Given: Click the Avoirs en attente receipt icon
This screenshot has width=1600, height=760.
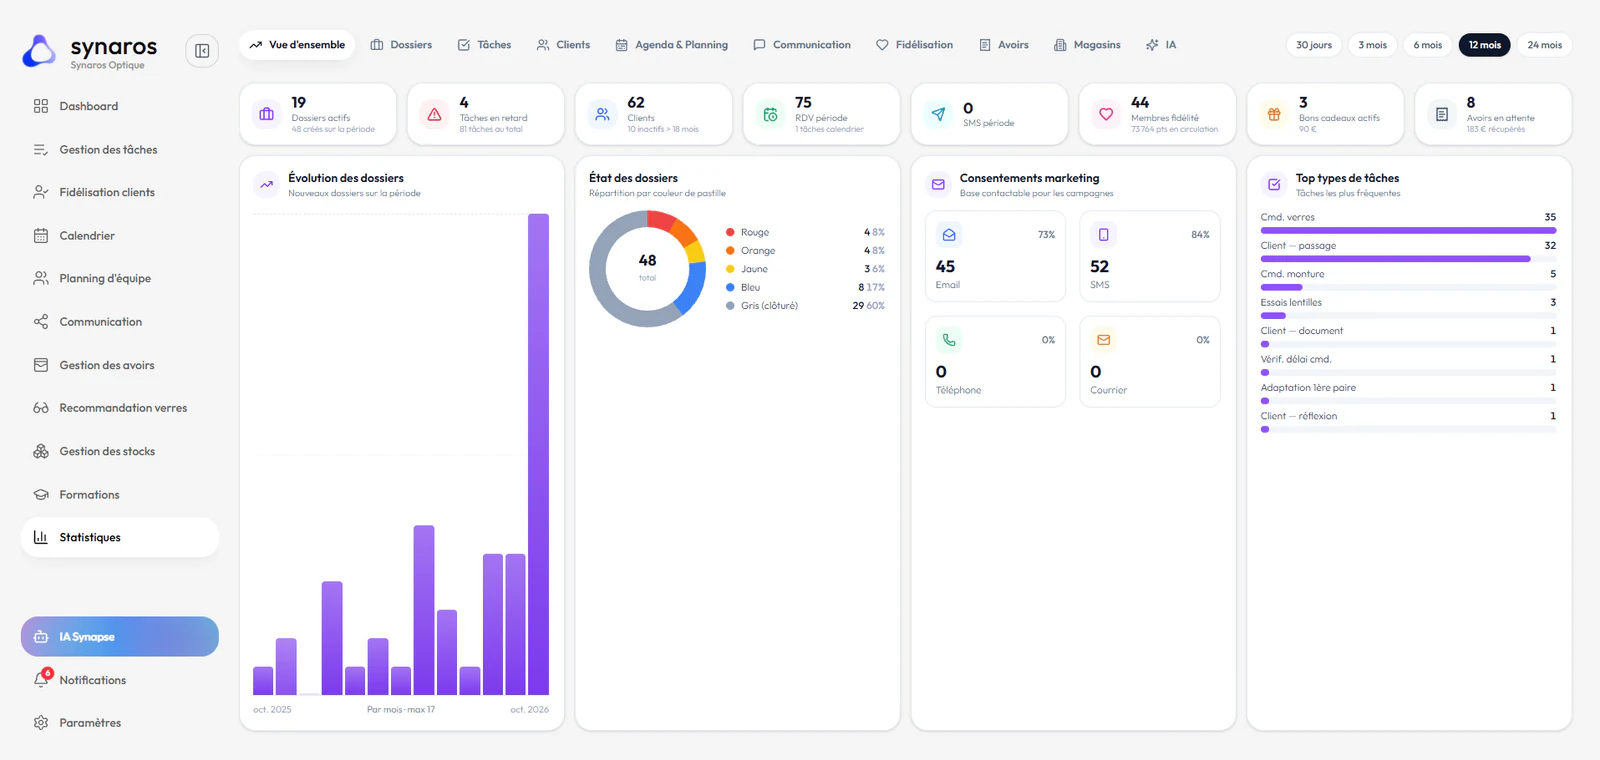Looking at the screenshot, I should point(1443,114).
